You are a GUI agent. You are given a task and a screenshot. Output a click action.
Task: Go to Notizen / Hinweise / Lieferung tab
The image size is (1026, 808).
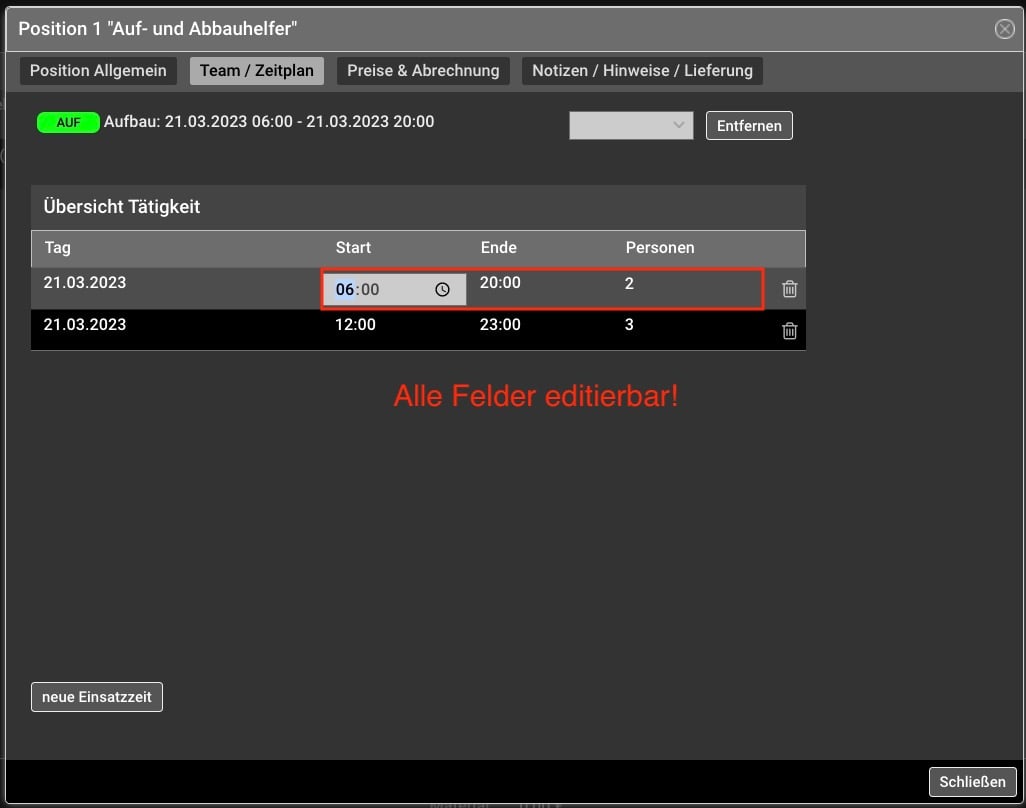point(642,71)
